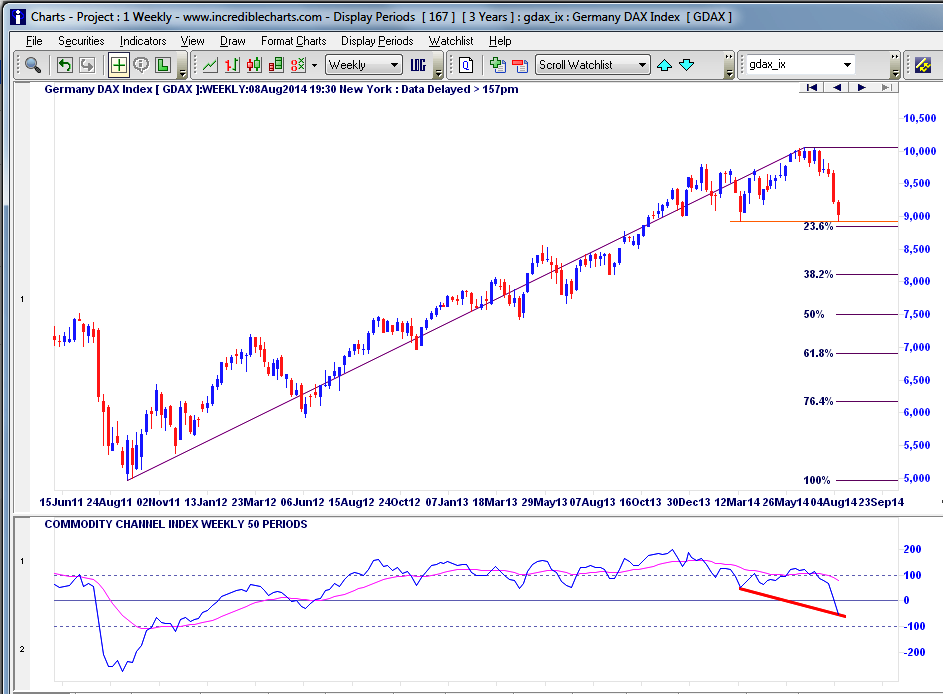943x694 pixels.
Task: Select the 23.6% Fibonacci retracement label
Action: 818,226
